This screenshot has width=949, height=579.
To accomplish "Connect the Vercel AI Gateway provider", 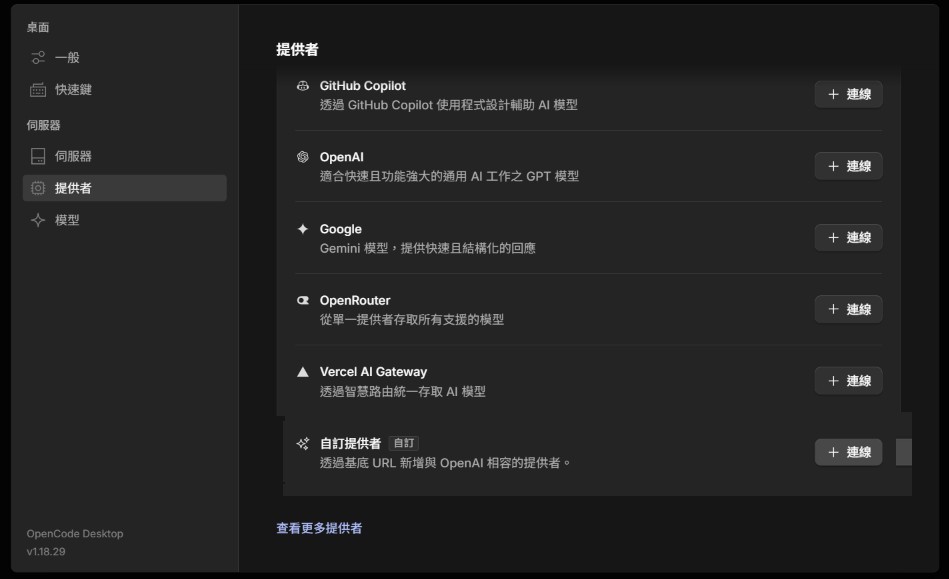I will pyautogui.click(x=848, y=381).
